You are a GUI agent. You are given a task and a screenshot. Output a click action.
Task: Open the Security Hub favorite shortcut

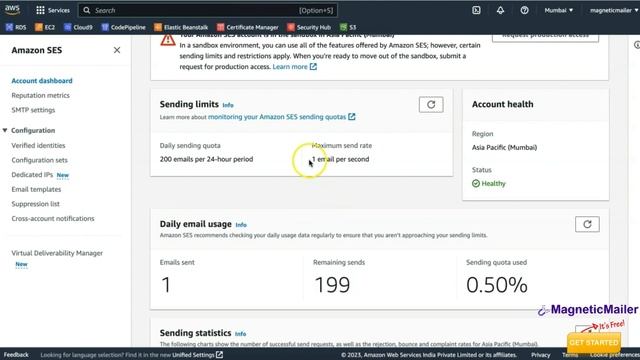[309, 27]
